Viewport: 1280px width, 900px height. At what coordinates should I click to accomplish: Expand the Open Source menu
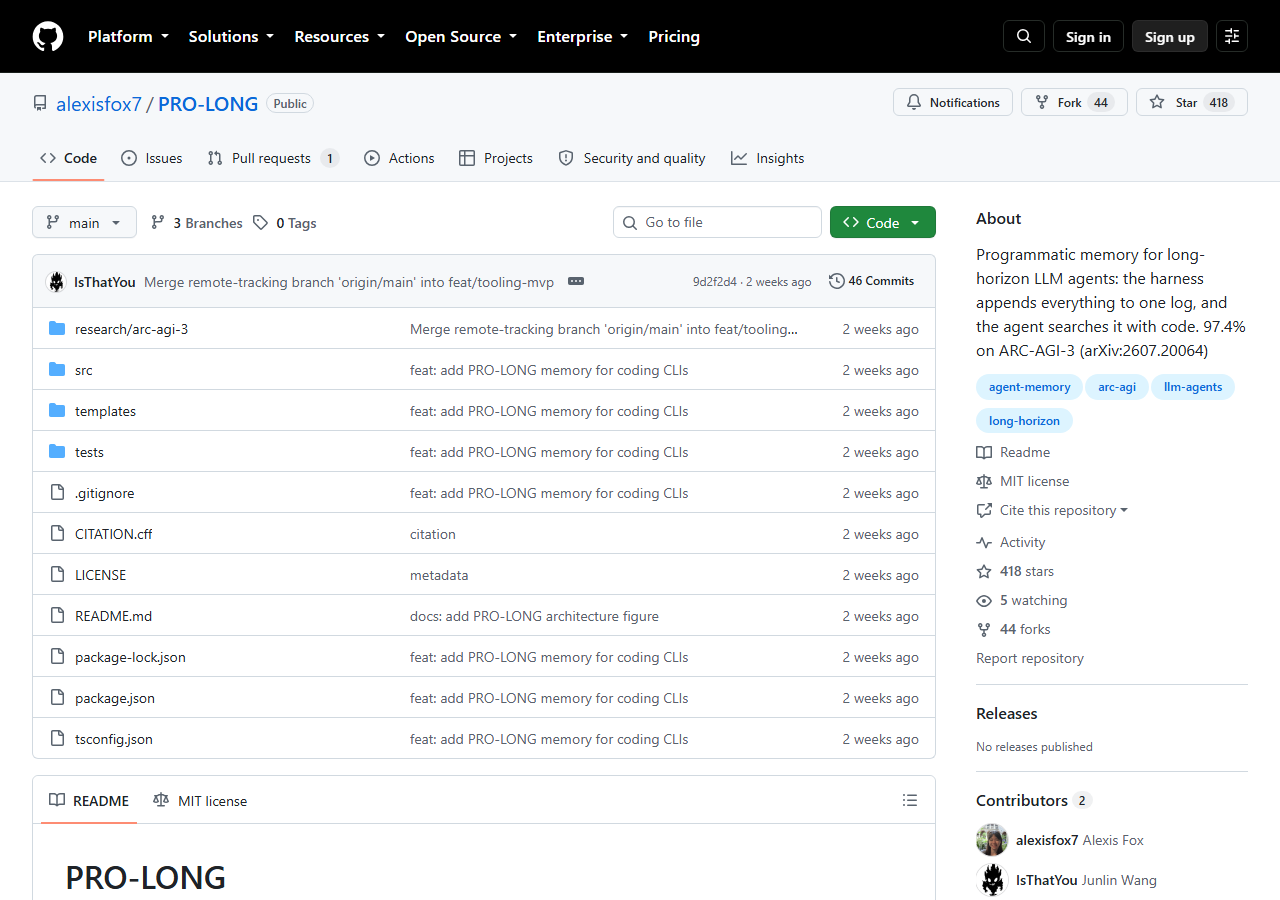click(x=461, y=37)
